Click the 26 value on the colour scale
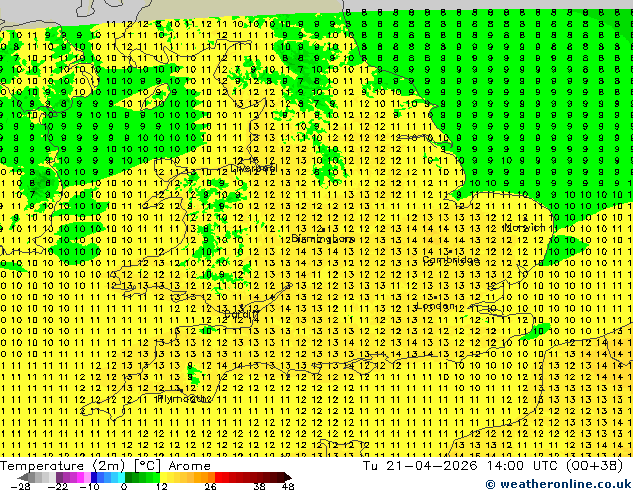This screenshot has height=490, width=634. click(210, 486)
